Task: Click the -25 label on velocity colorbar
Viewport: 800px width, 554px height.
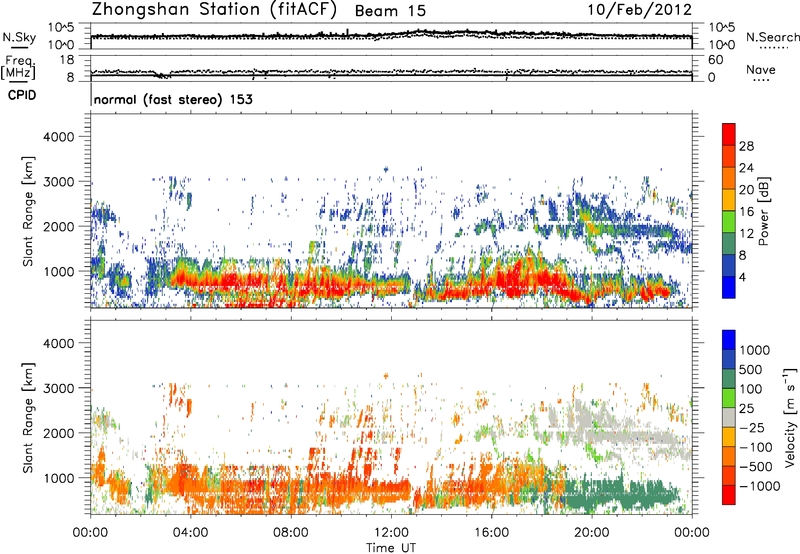Action: 754,428
